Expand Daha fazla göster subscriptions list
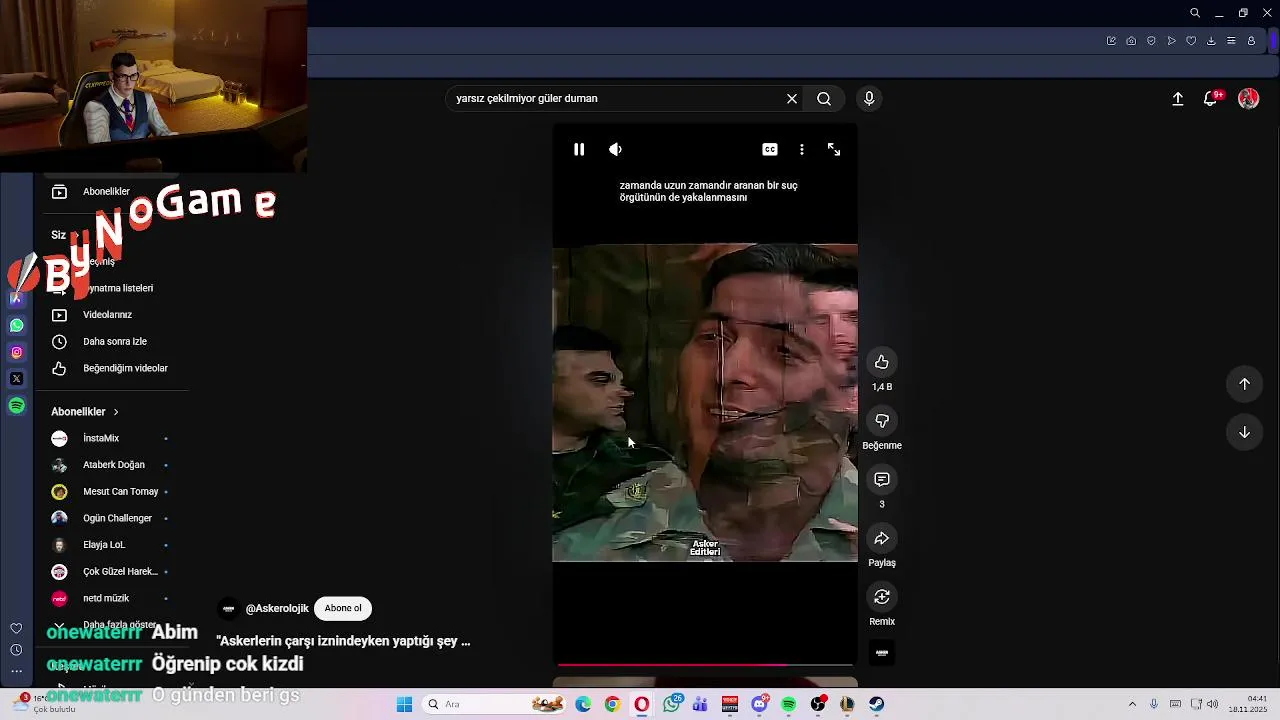The width and height of the screenshot is (1280, 720). point(119,625)
